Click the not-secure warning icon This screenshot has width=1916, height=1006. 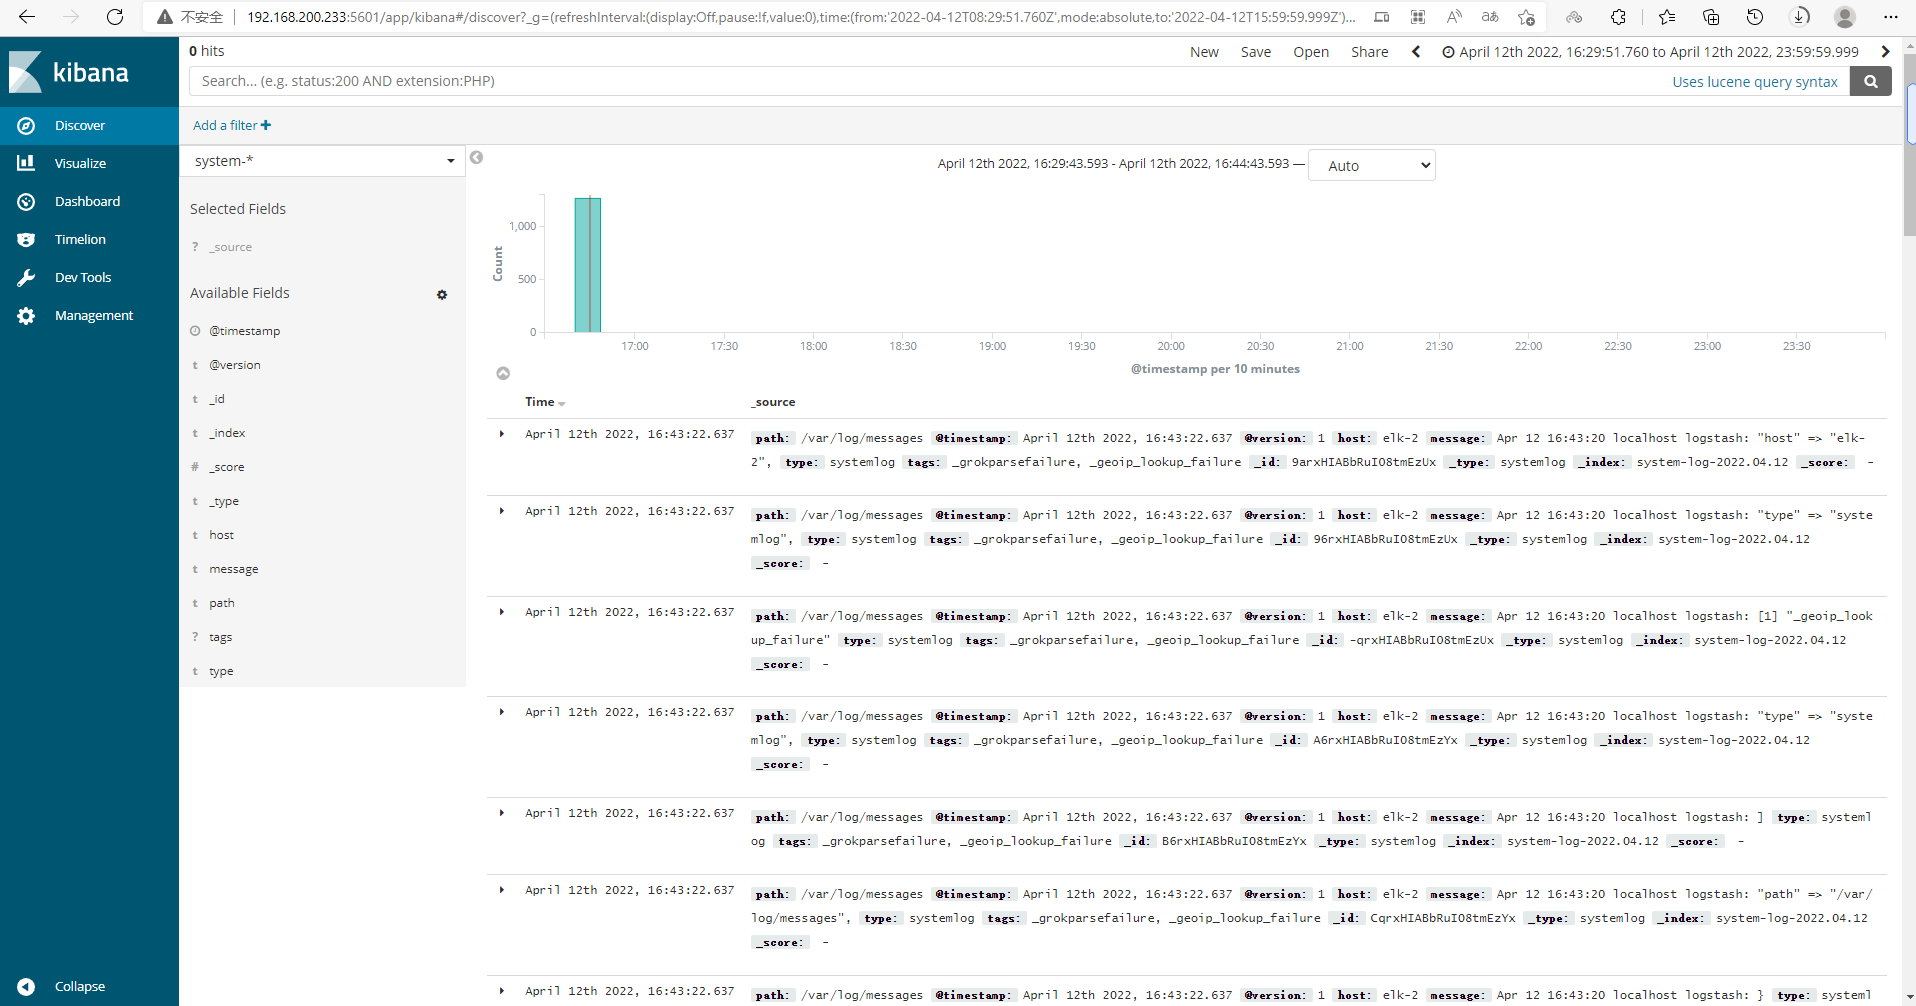point(165,17)
